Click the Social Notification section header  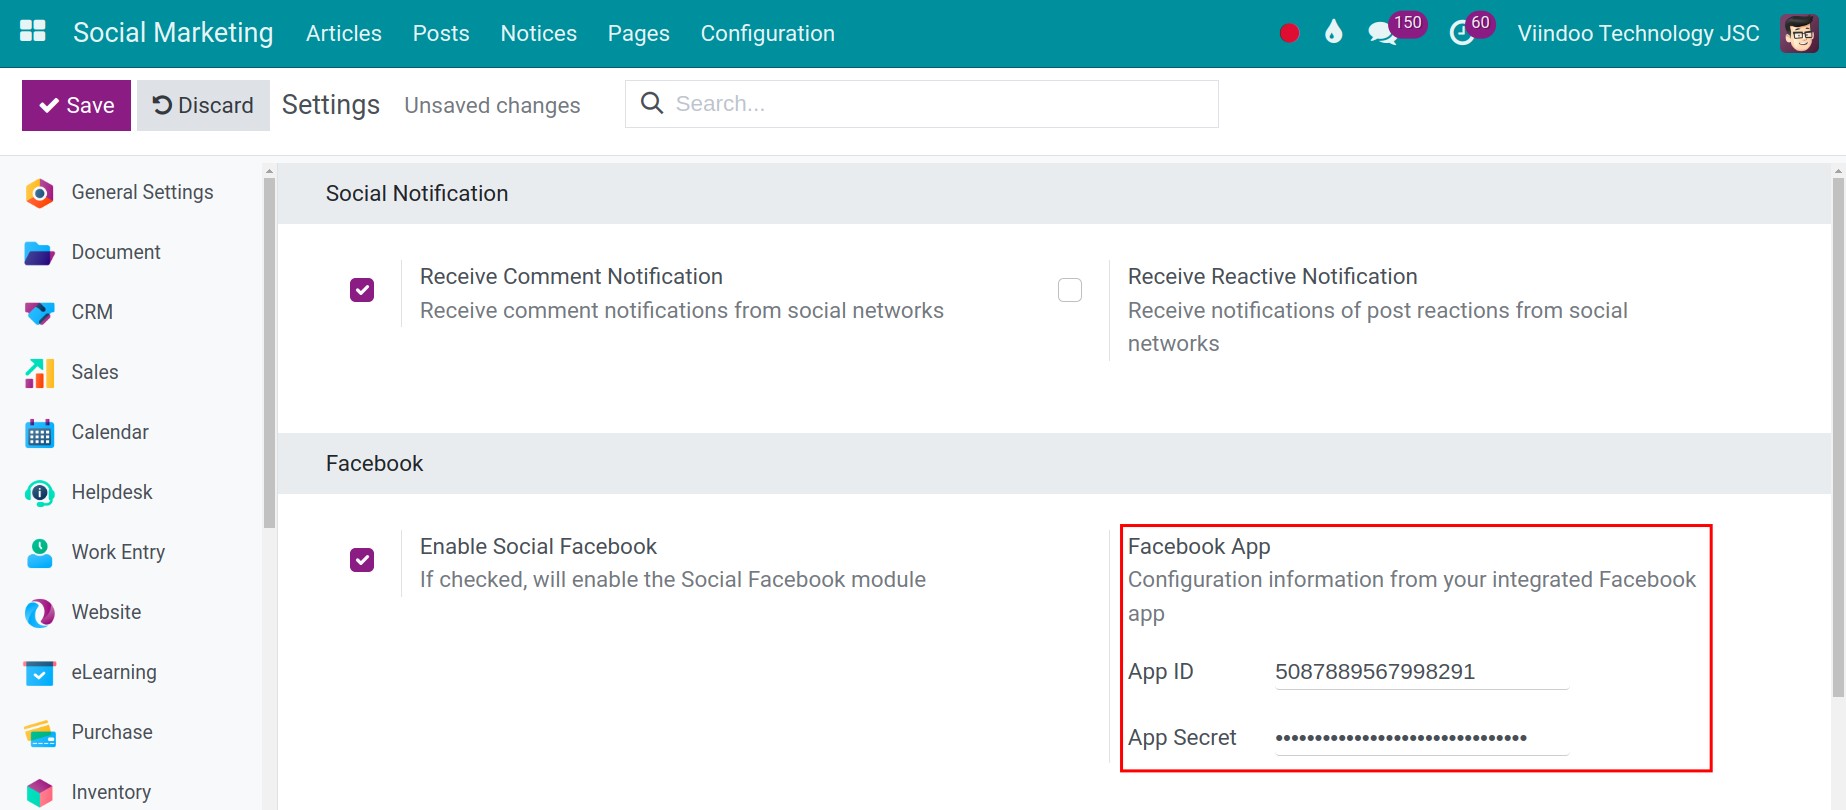[1054, 194]
